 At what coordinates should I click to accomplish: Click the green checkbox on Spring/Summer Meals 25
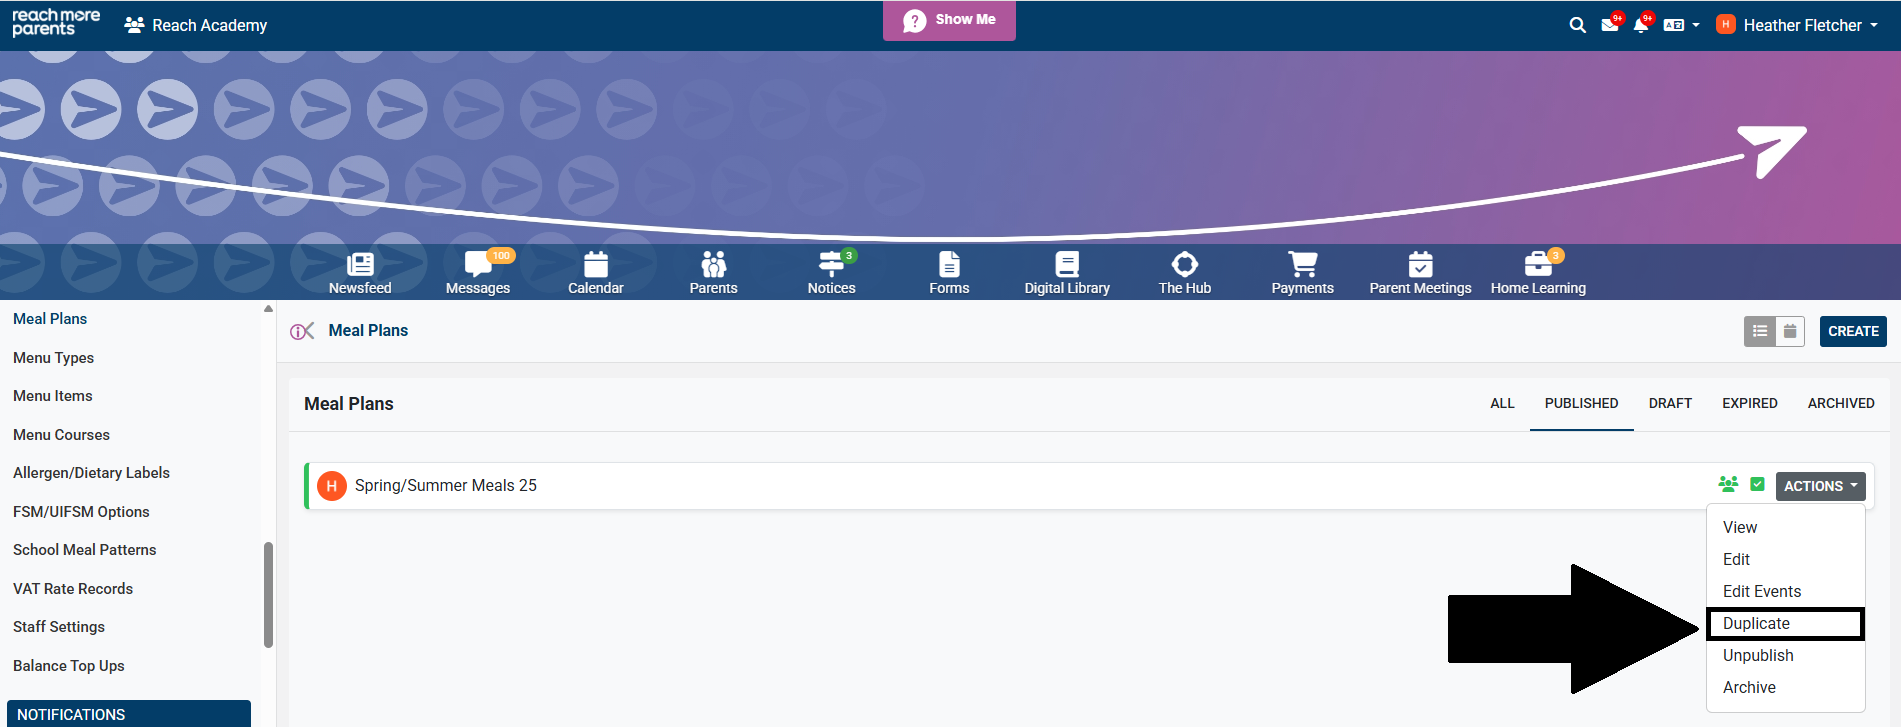coord(1757,485)
